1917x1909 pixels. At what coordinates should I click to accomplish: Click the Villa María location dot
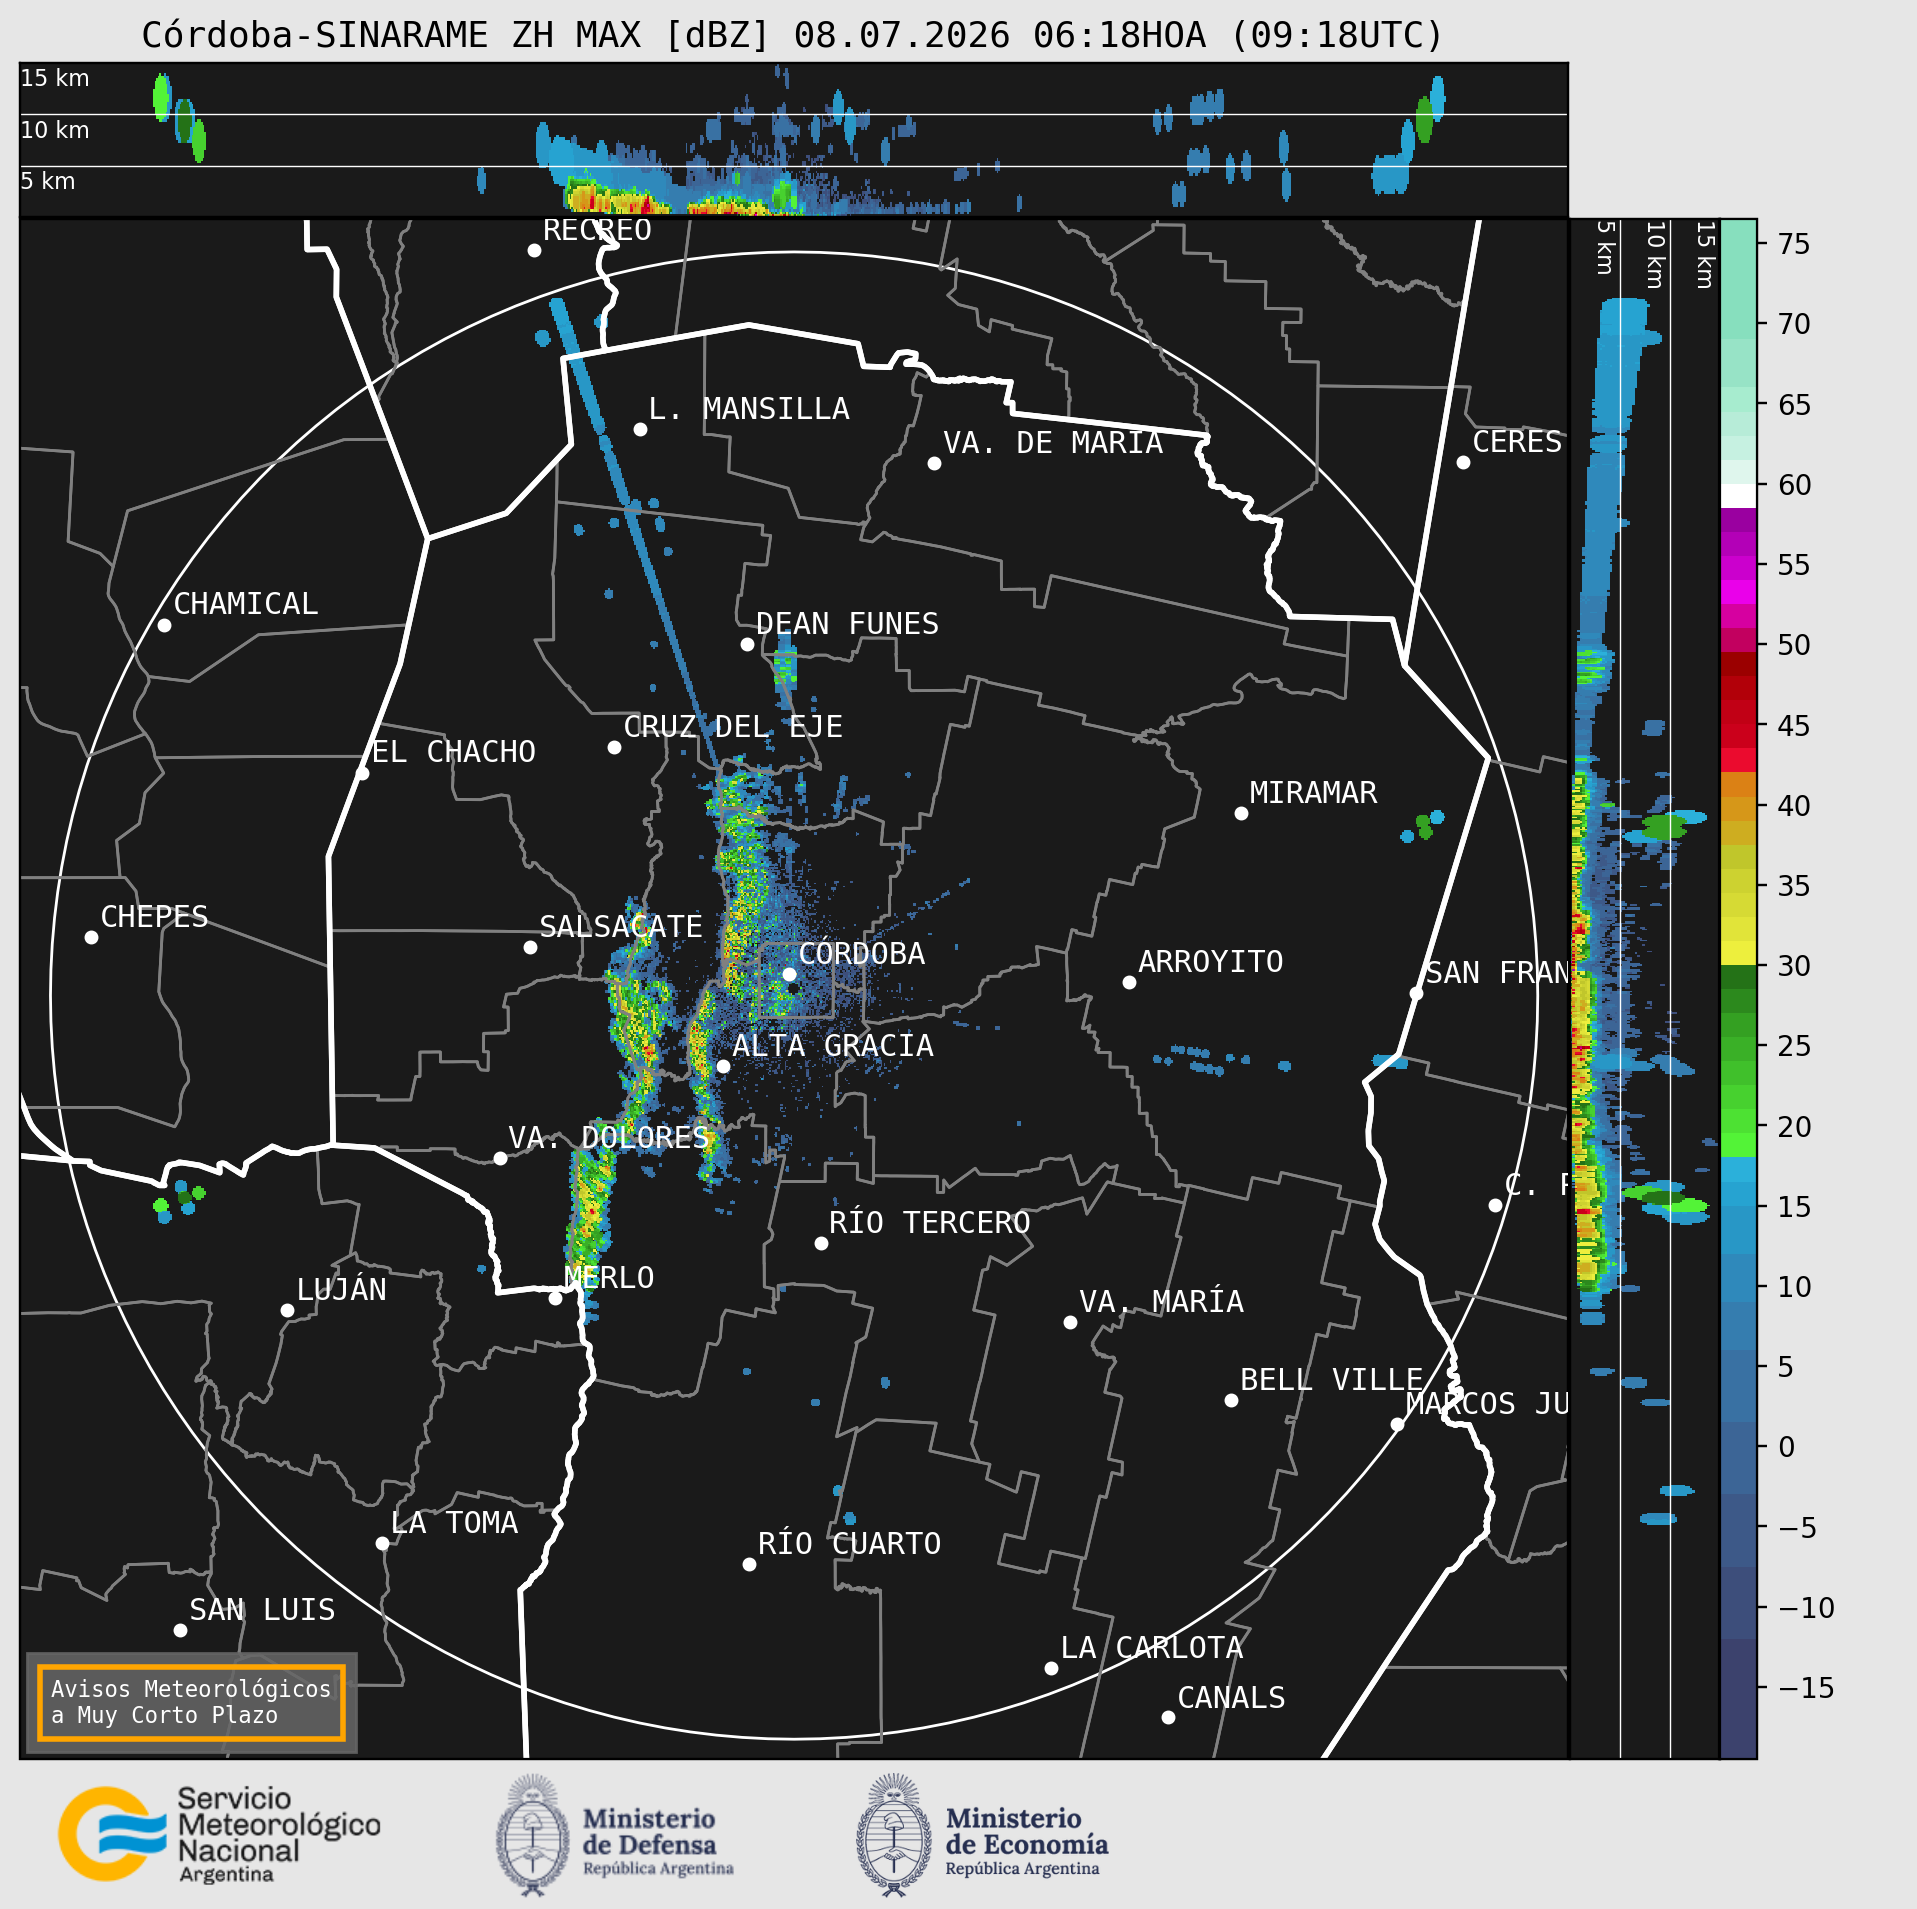click(x=1070, y=1322)
